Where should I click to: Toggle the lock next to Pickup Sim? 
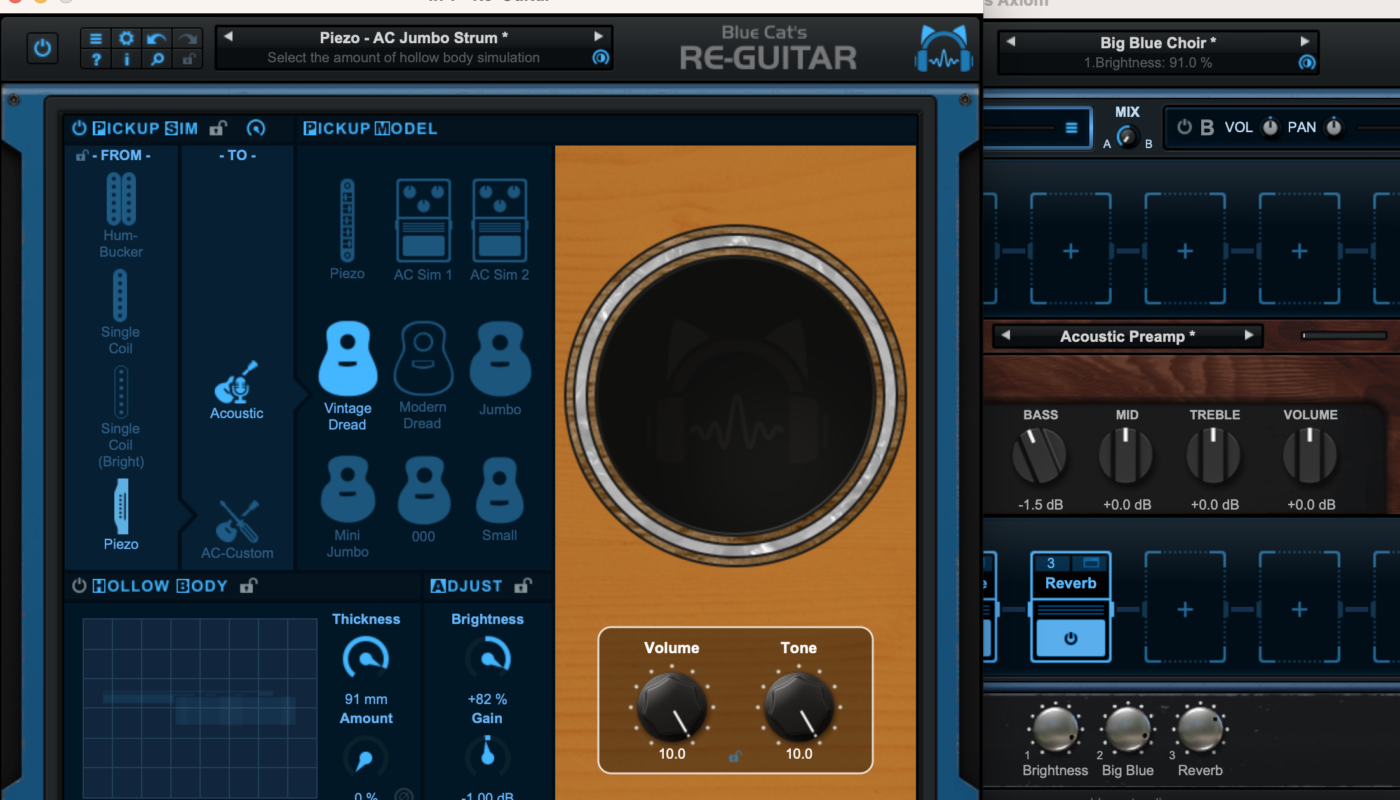[x=218, y=128]
